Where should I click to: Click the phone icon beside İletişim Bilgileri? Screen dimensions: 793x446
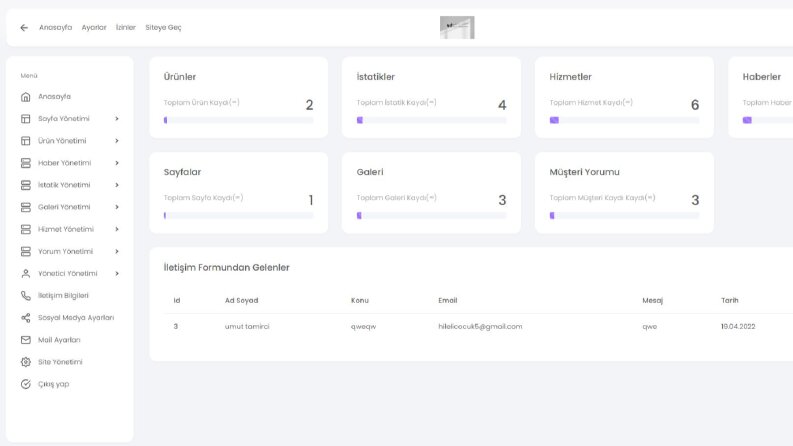(x=26, y=296)
